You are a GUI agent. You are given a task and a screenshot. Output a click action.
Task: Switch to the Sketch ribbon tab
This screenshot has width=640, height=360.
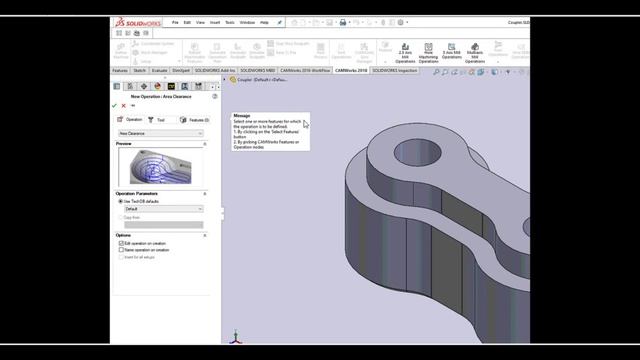pyautogui.click(x=140, y=71)
